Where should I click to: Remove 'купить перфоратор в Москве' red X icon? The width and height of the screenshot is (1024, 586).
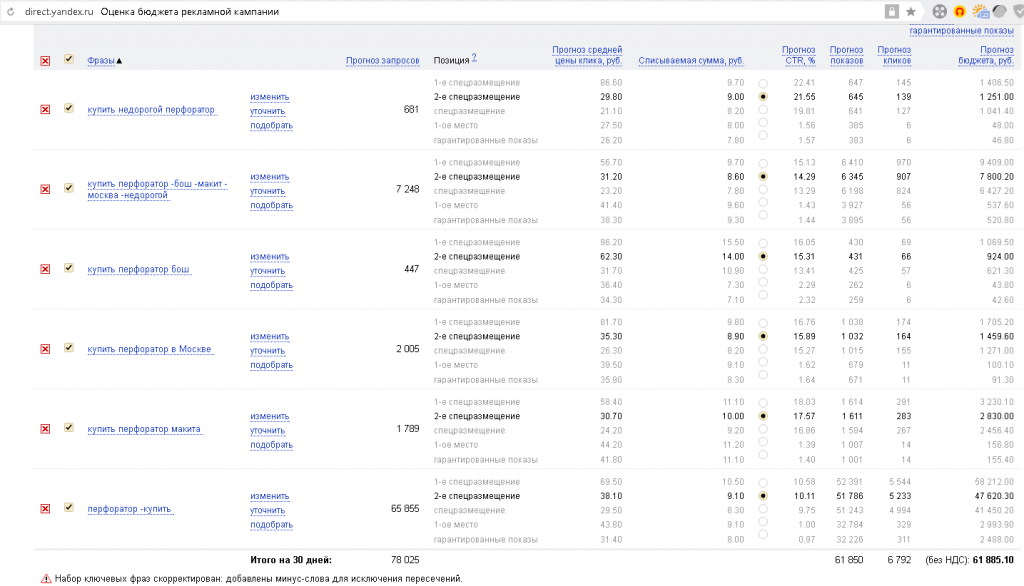pos(45,349)
